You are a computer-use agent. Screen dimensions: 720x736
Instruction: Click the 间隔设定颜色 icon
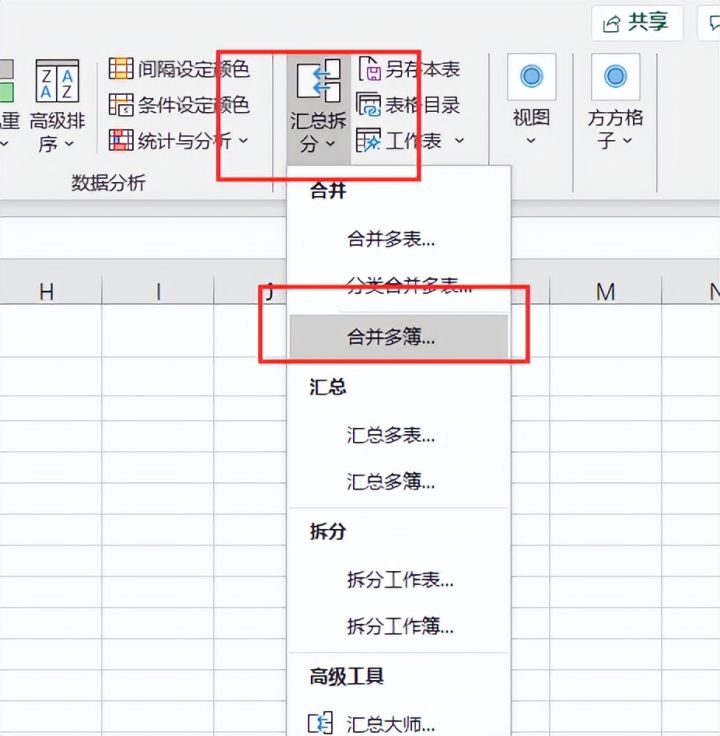pos(121,69)
